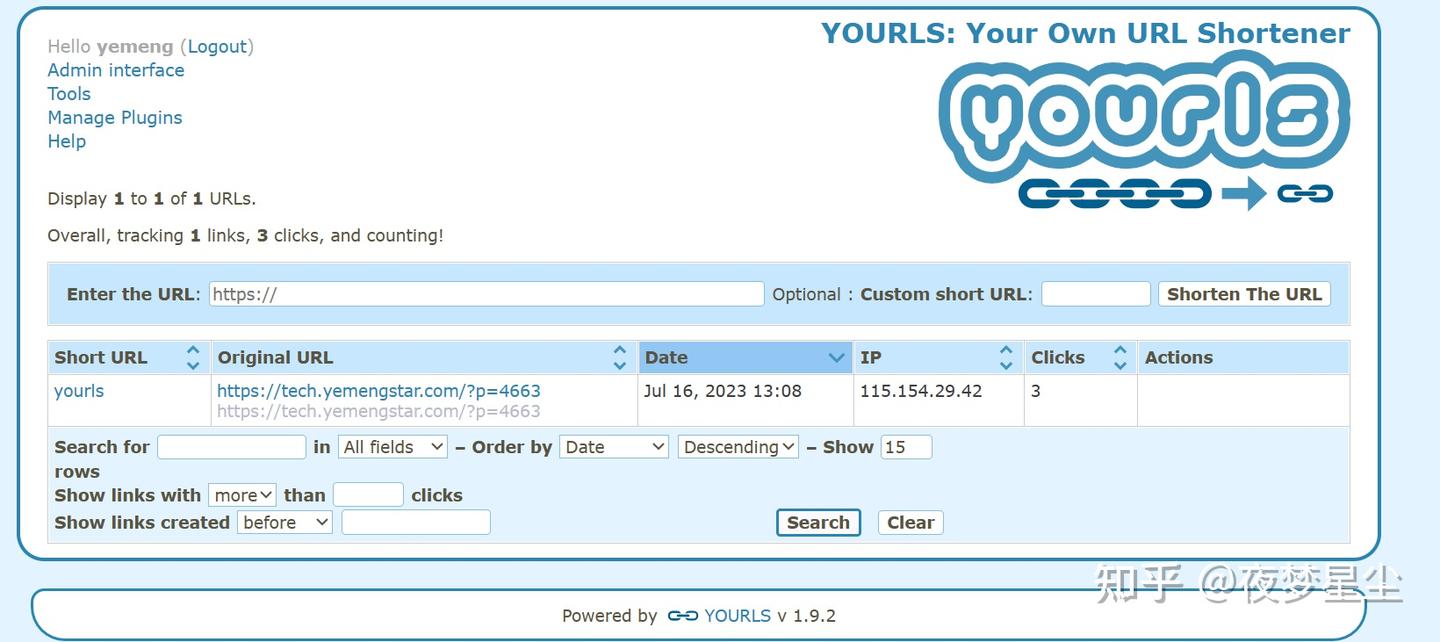This screenshot has height=642, width=1440.
Task: Click the Clear button to reset filters
Action: click(x=909, y=522)
